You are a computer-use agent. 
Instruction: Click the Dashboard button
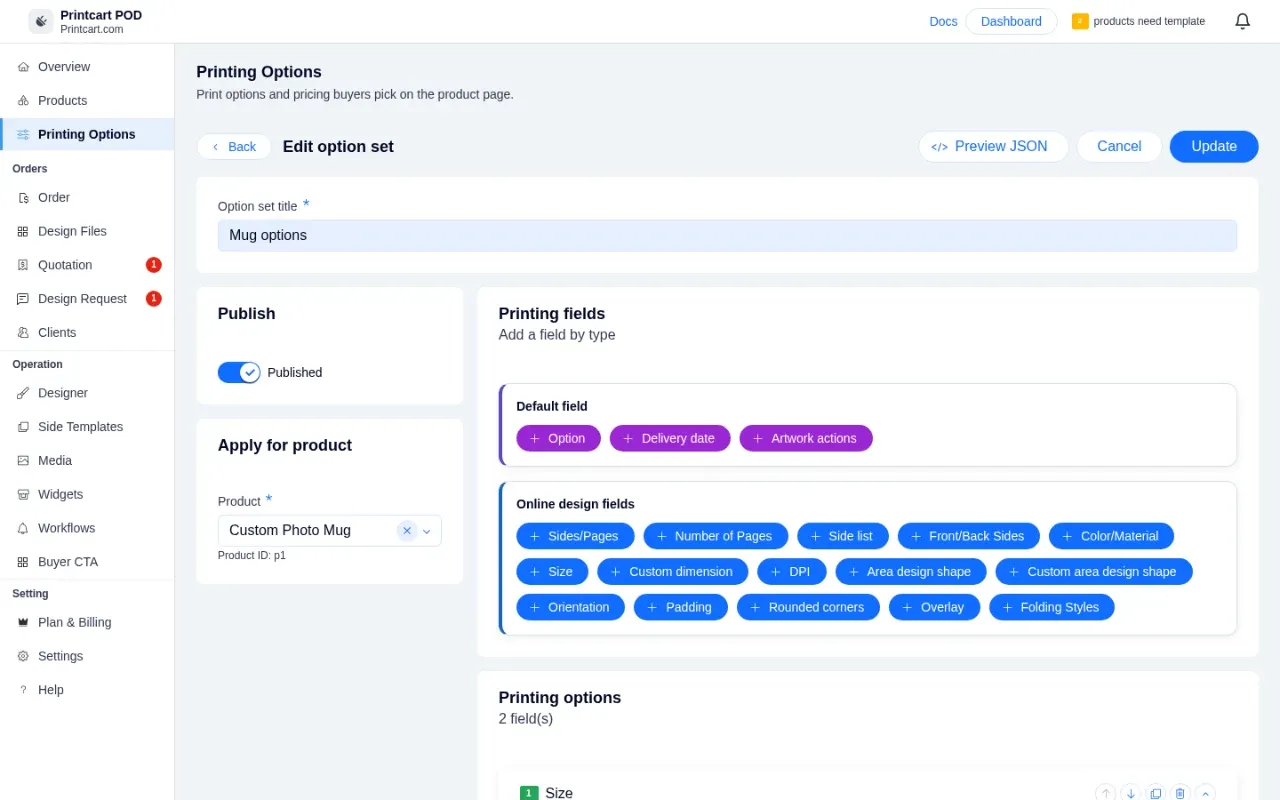[1011, 21]
